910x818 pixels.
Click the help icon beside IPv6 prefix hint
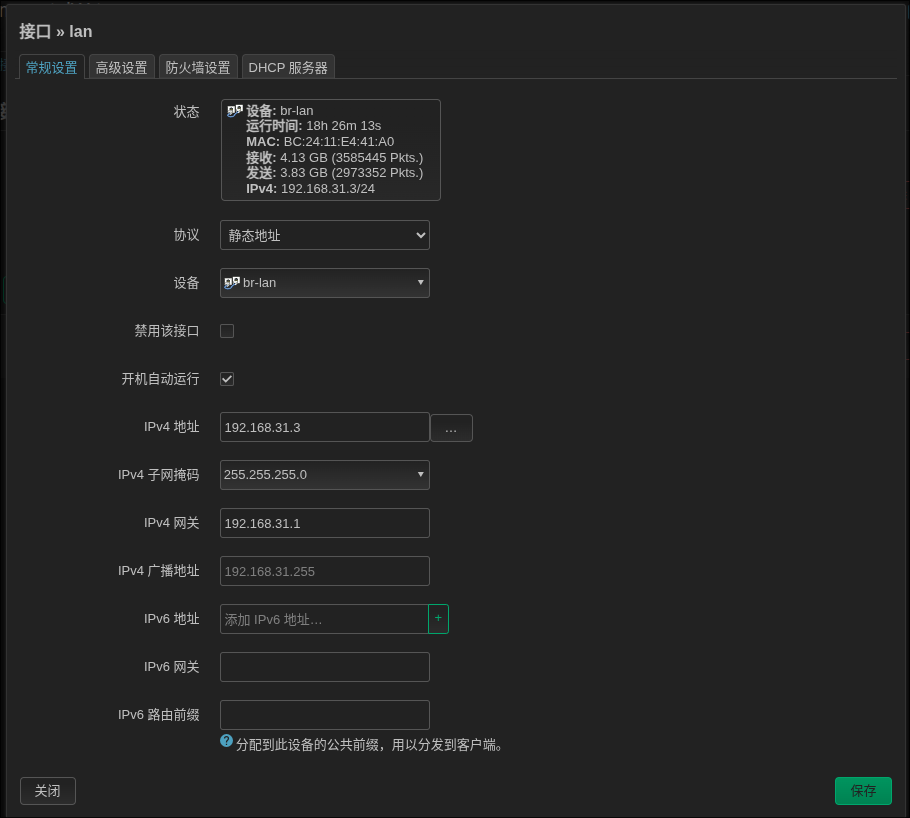click(227, 741)
